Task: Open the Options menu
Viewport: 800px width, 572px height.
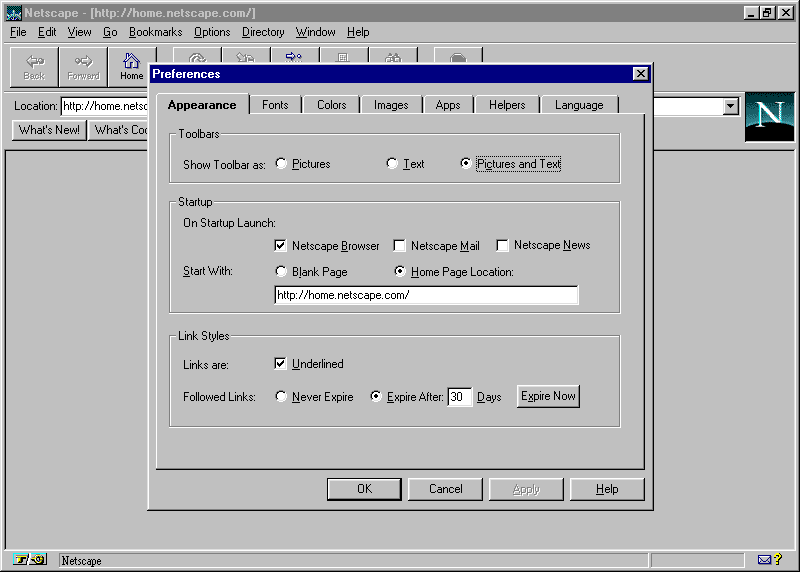Action: tap(212, 32)
